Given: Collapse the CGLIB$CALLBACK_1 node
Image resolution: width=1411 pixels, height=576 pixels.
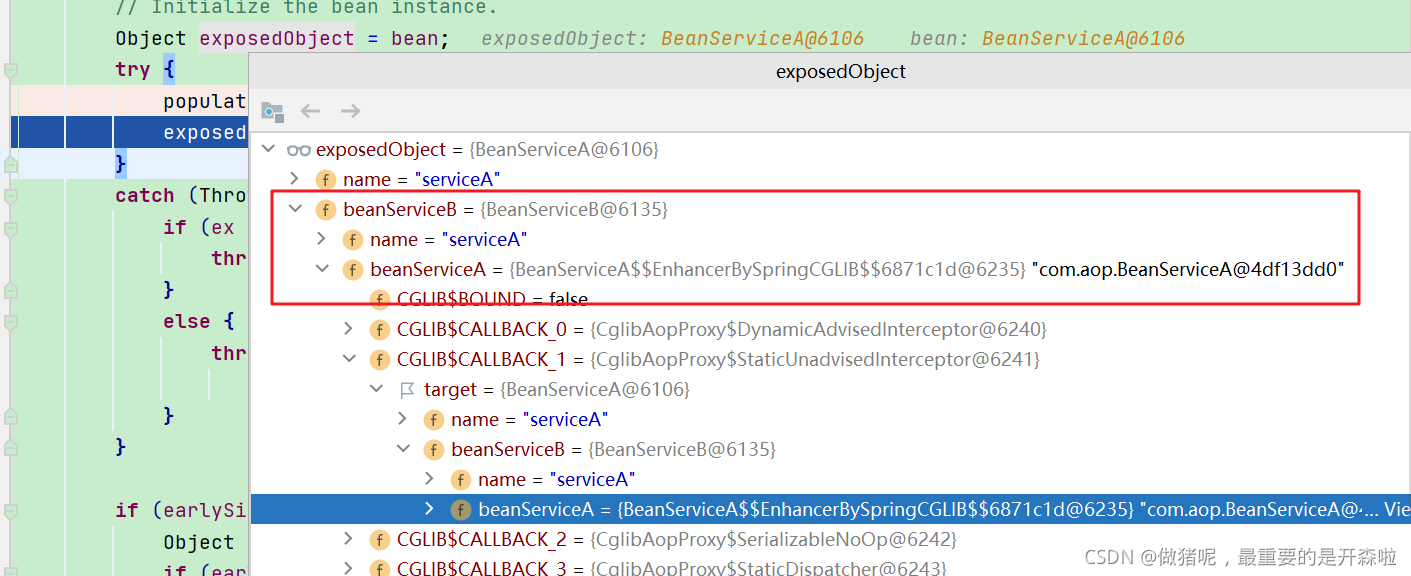Looking at the screenshot, I should point(348,359).
